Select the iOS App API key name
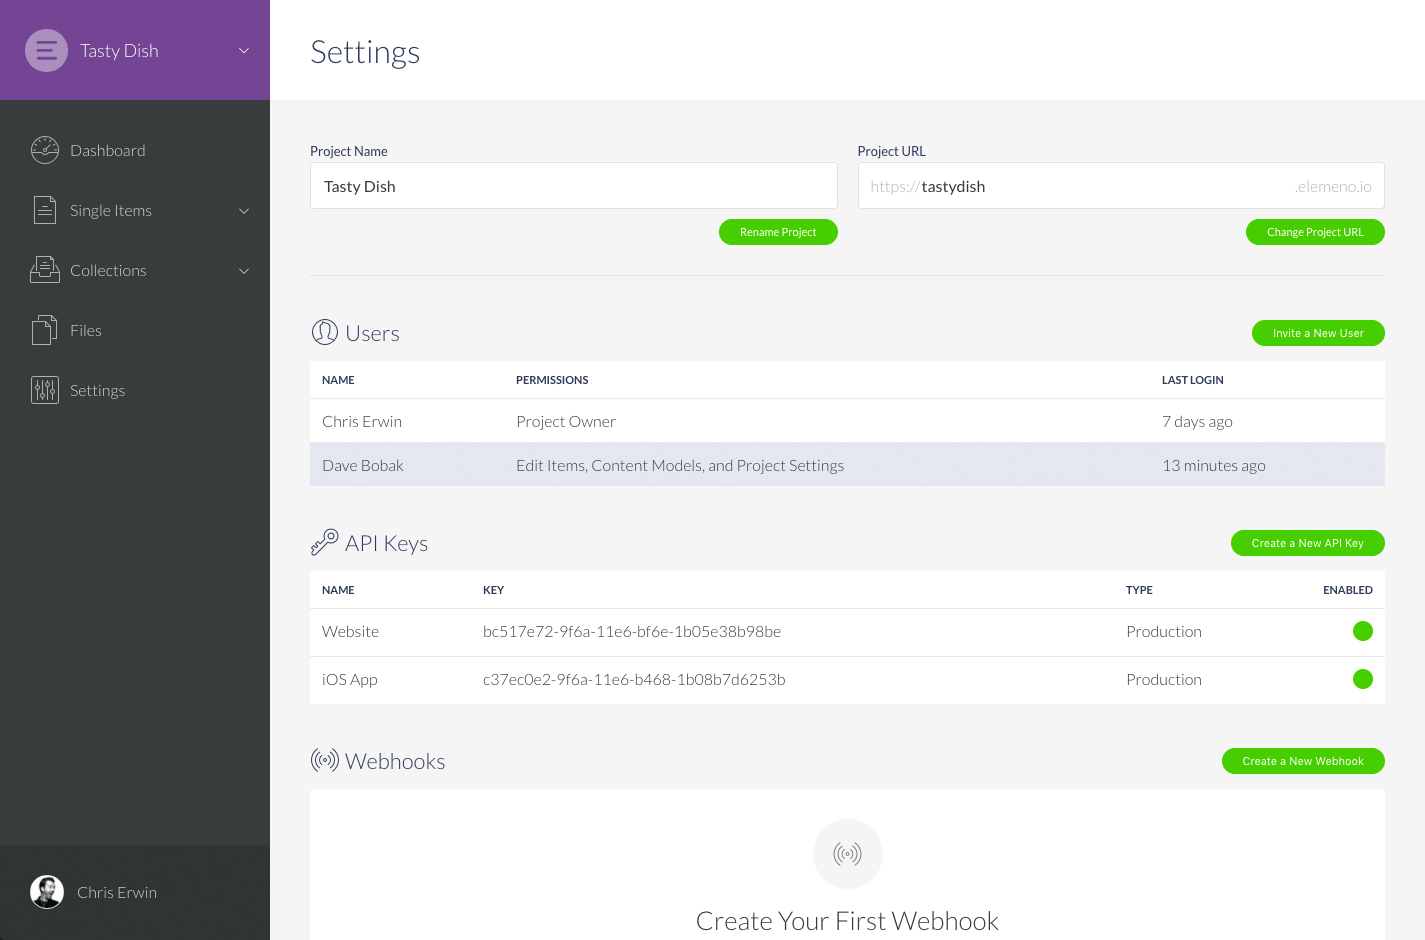Viewport: 1425px width, 940px height. (x=350, y=679)
